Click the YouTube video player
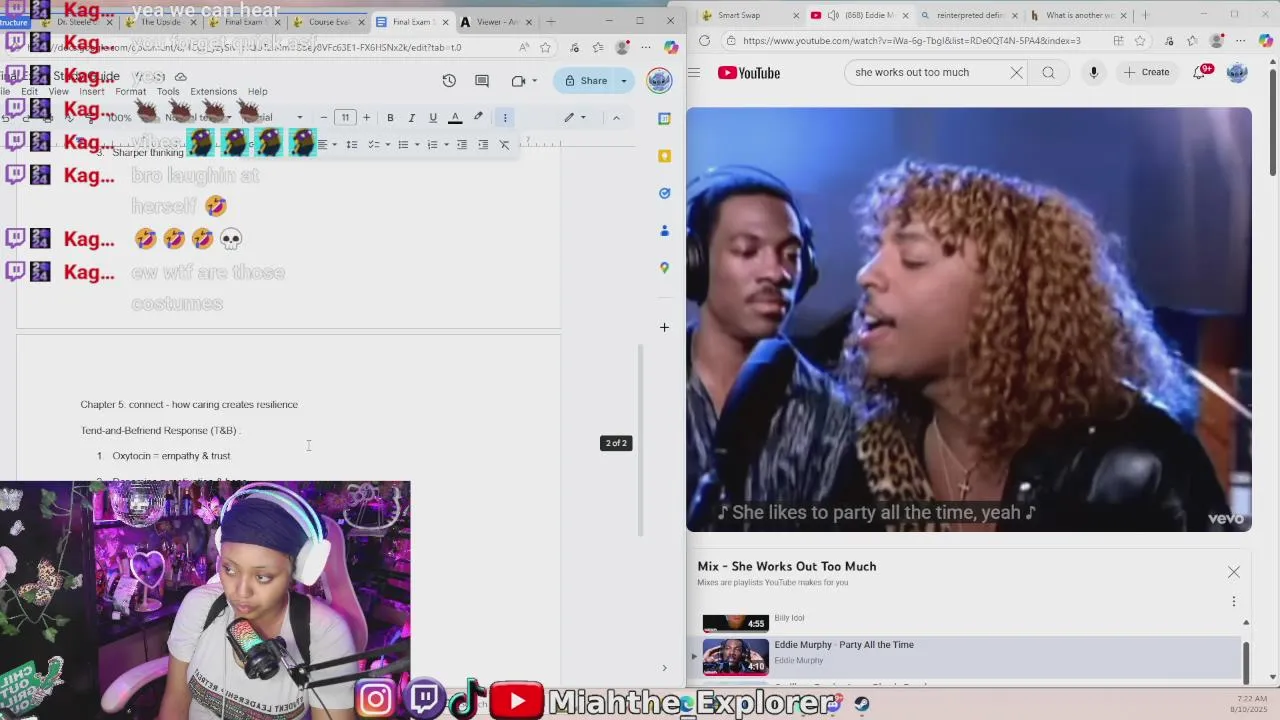Viewport: 1280px width, 720px height. coord(968,319)
